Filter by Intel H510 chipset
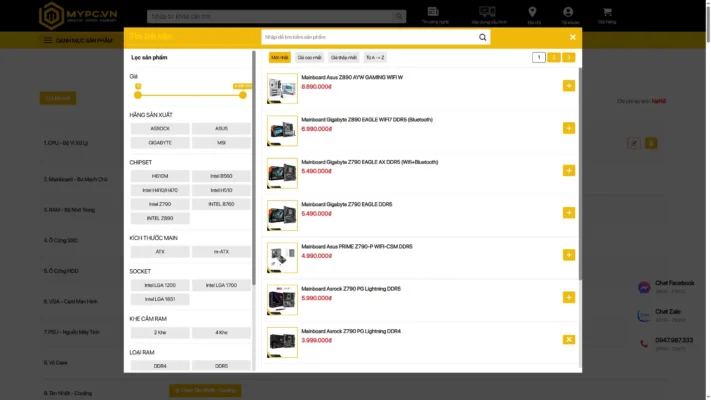Screen dimensions: 711x400 (221, 190)
